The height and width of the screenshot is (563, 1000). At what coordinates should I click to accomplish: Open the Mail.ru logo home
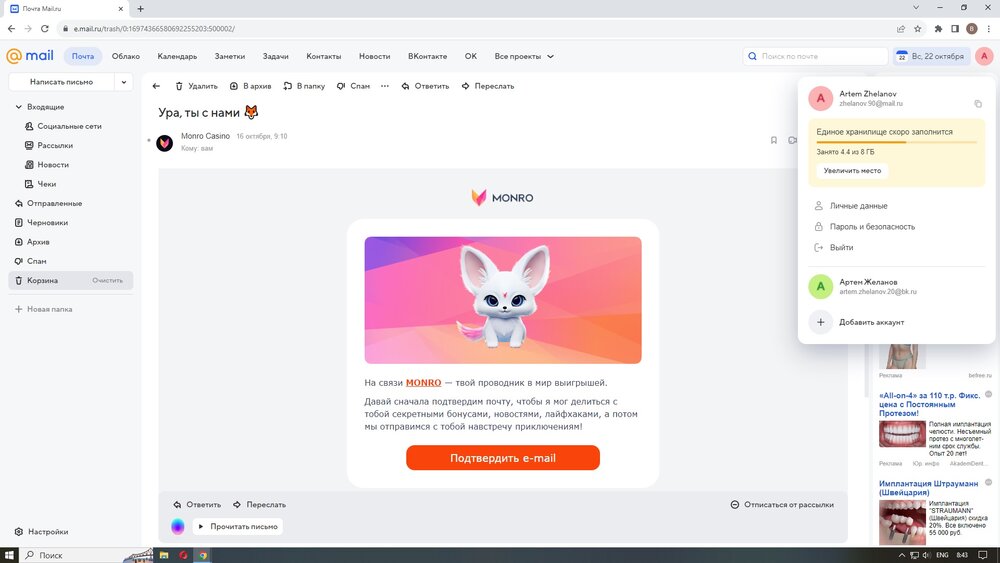coord(30,56)
